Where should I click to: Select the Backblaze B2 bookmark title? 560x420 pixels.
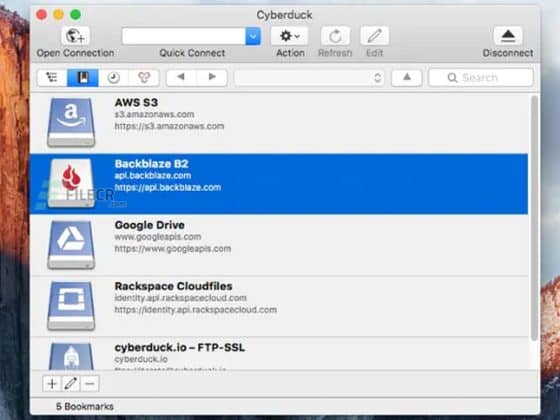tap(151, 164)
